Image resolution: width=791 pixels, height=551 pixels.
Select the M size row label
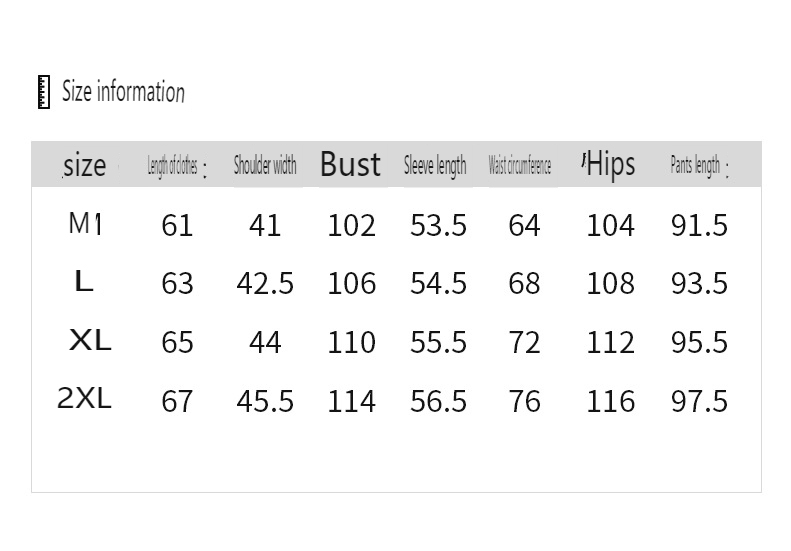tap(85, 224)
